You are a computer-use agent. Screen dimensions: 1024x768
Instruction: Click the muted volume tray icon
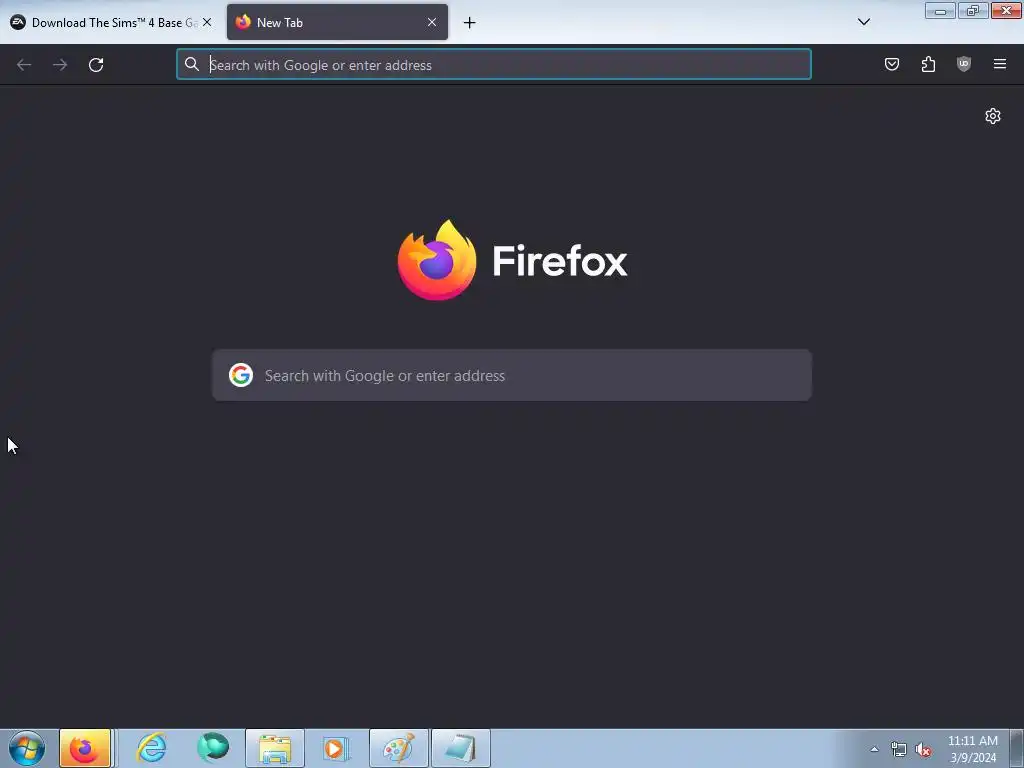pyautogui.click(x=923, y=749)
